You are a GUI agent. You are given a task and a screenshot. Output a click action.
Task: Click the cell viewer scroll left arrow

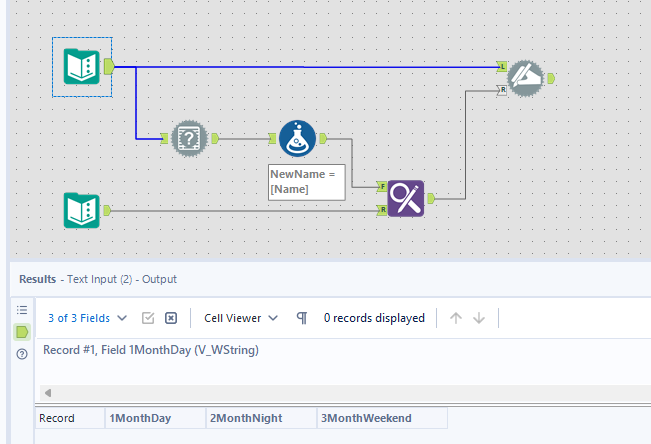(48, 393)
